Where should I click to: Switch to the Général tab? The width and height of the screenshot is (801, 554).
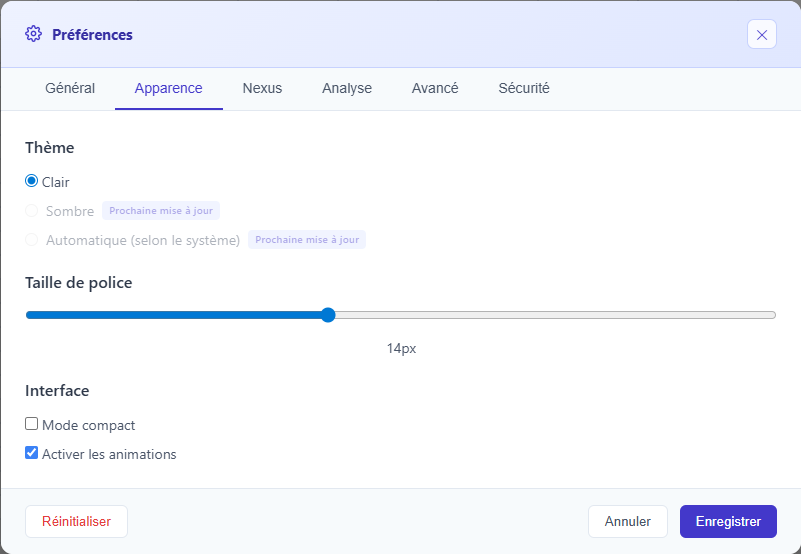70,88
